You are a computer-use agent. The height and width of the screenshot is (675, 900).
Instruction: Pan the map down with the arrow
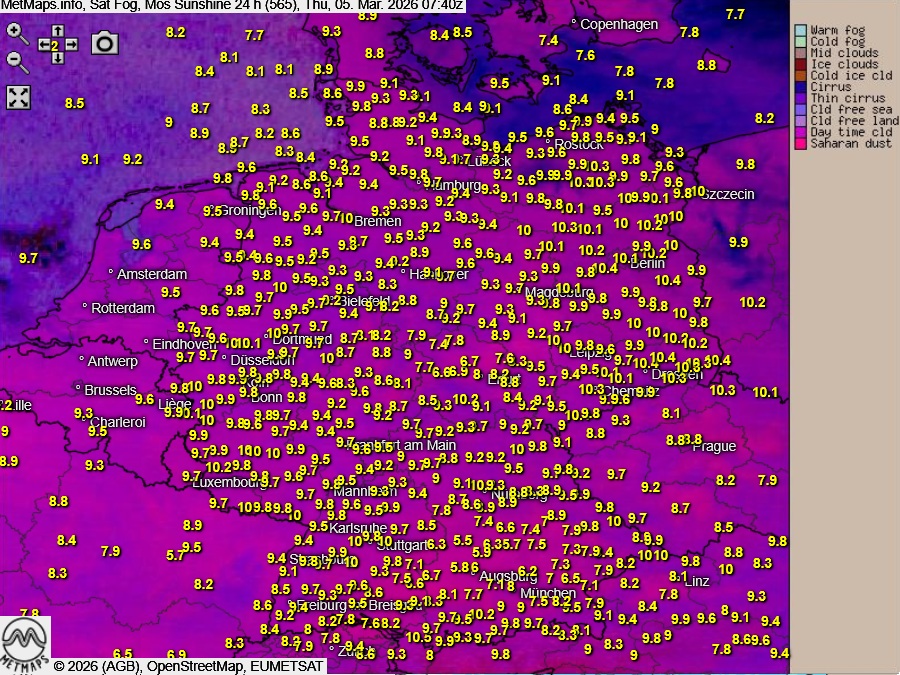(57, 58)
